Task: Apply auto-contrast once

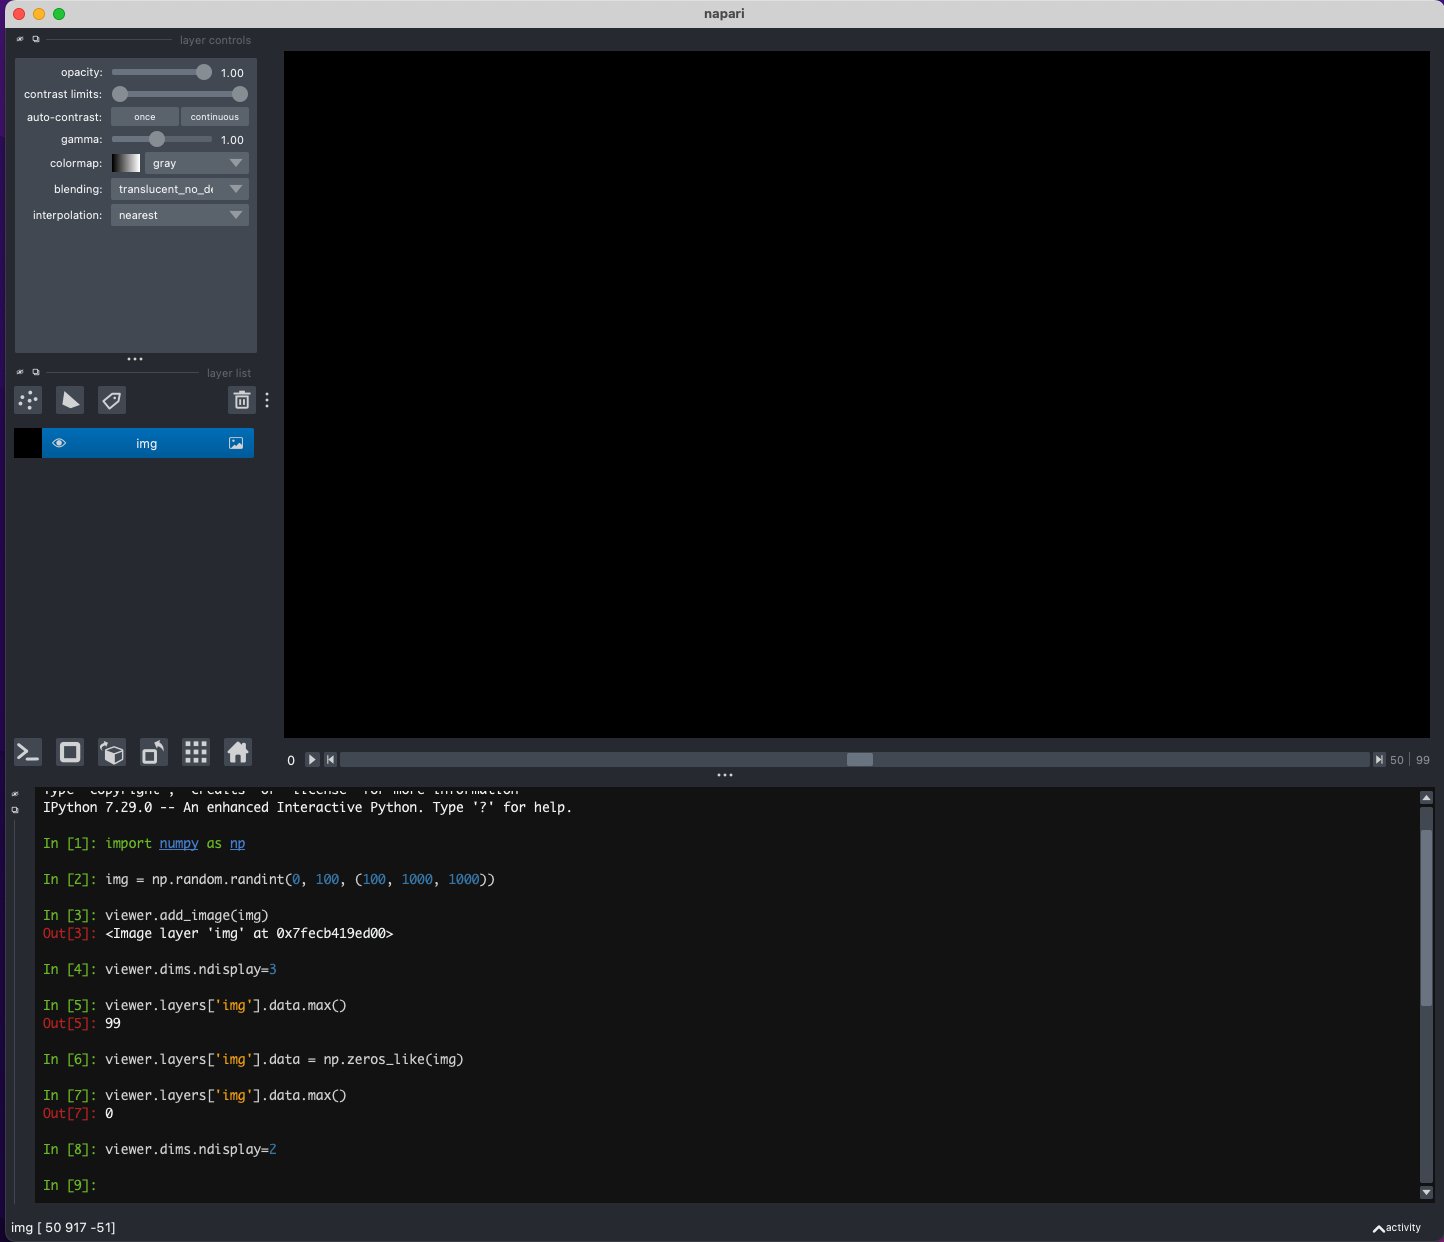Action: [x=144, y=116]
